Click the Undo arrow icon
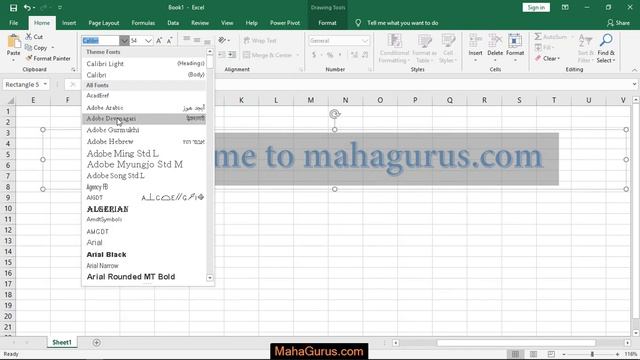Screen dimensions: 640x360 [x=27, y=7]
